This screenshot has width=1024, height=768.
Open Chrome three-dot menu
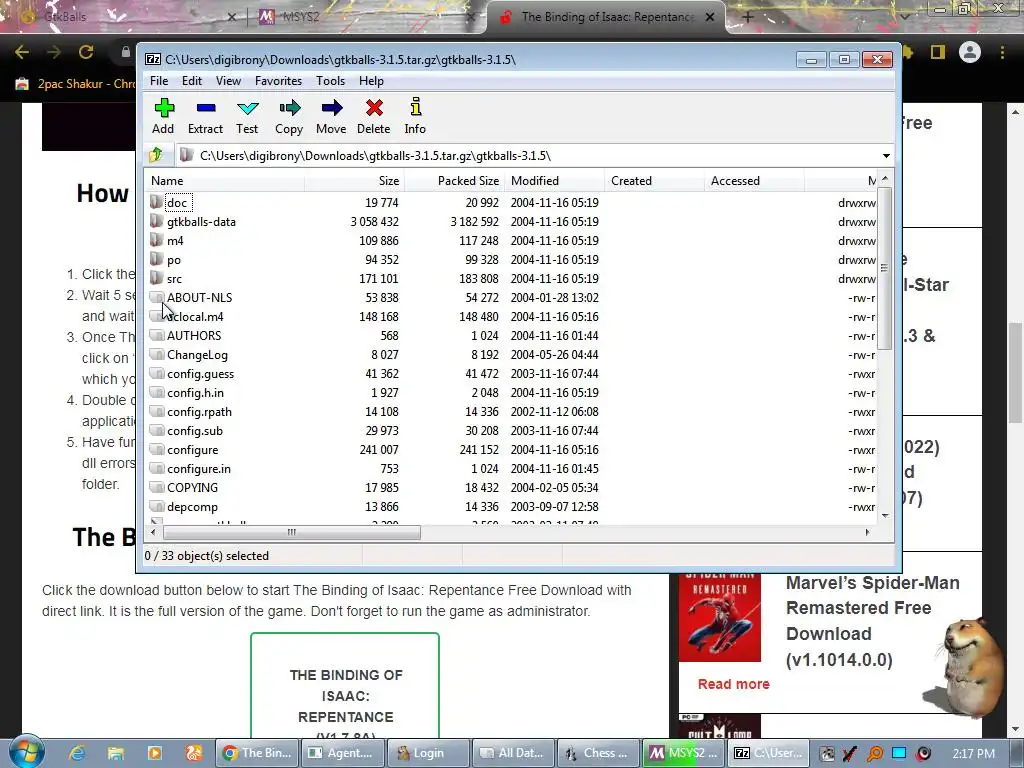(1002, 52)
